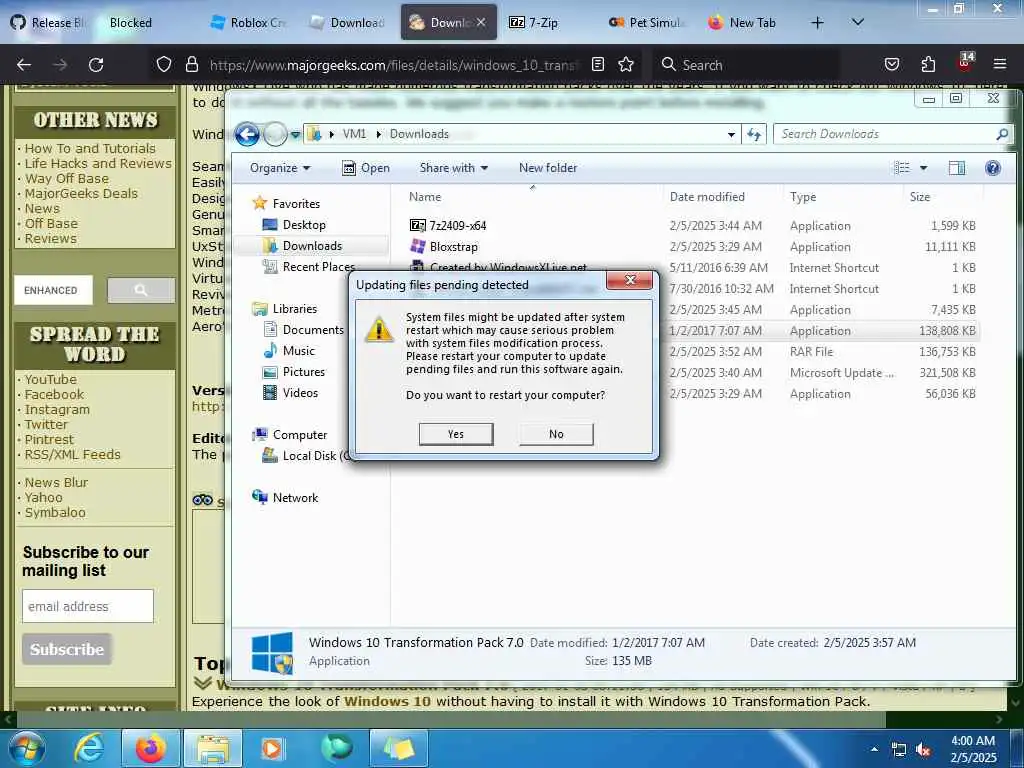Switch to the Blocked browser tab
1024x768 pixels.
point(130,23)
